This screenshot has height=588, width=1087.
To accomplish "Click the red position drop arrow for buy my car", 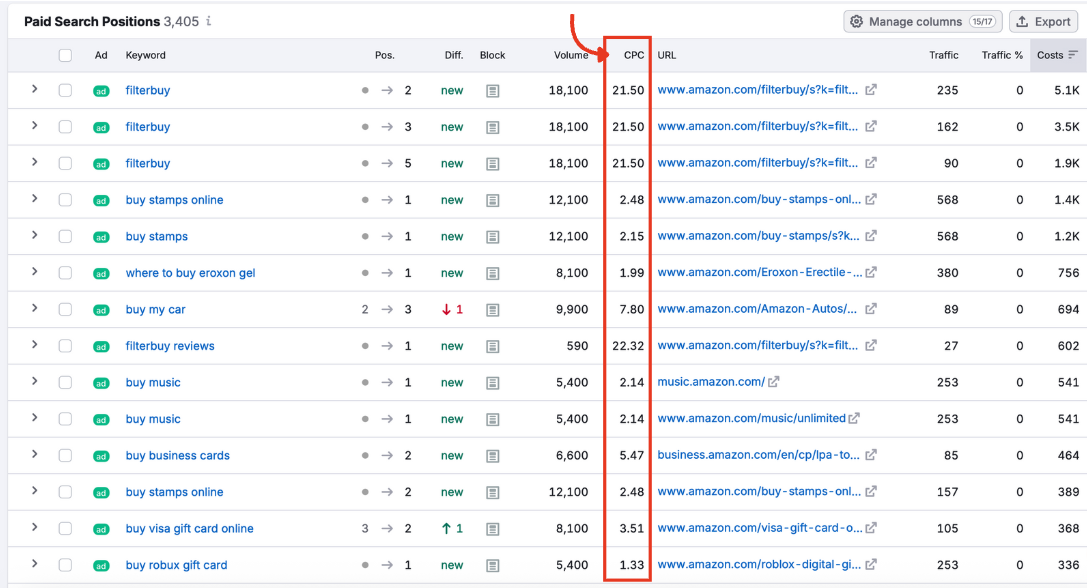I will [x=447, y=309].
